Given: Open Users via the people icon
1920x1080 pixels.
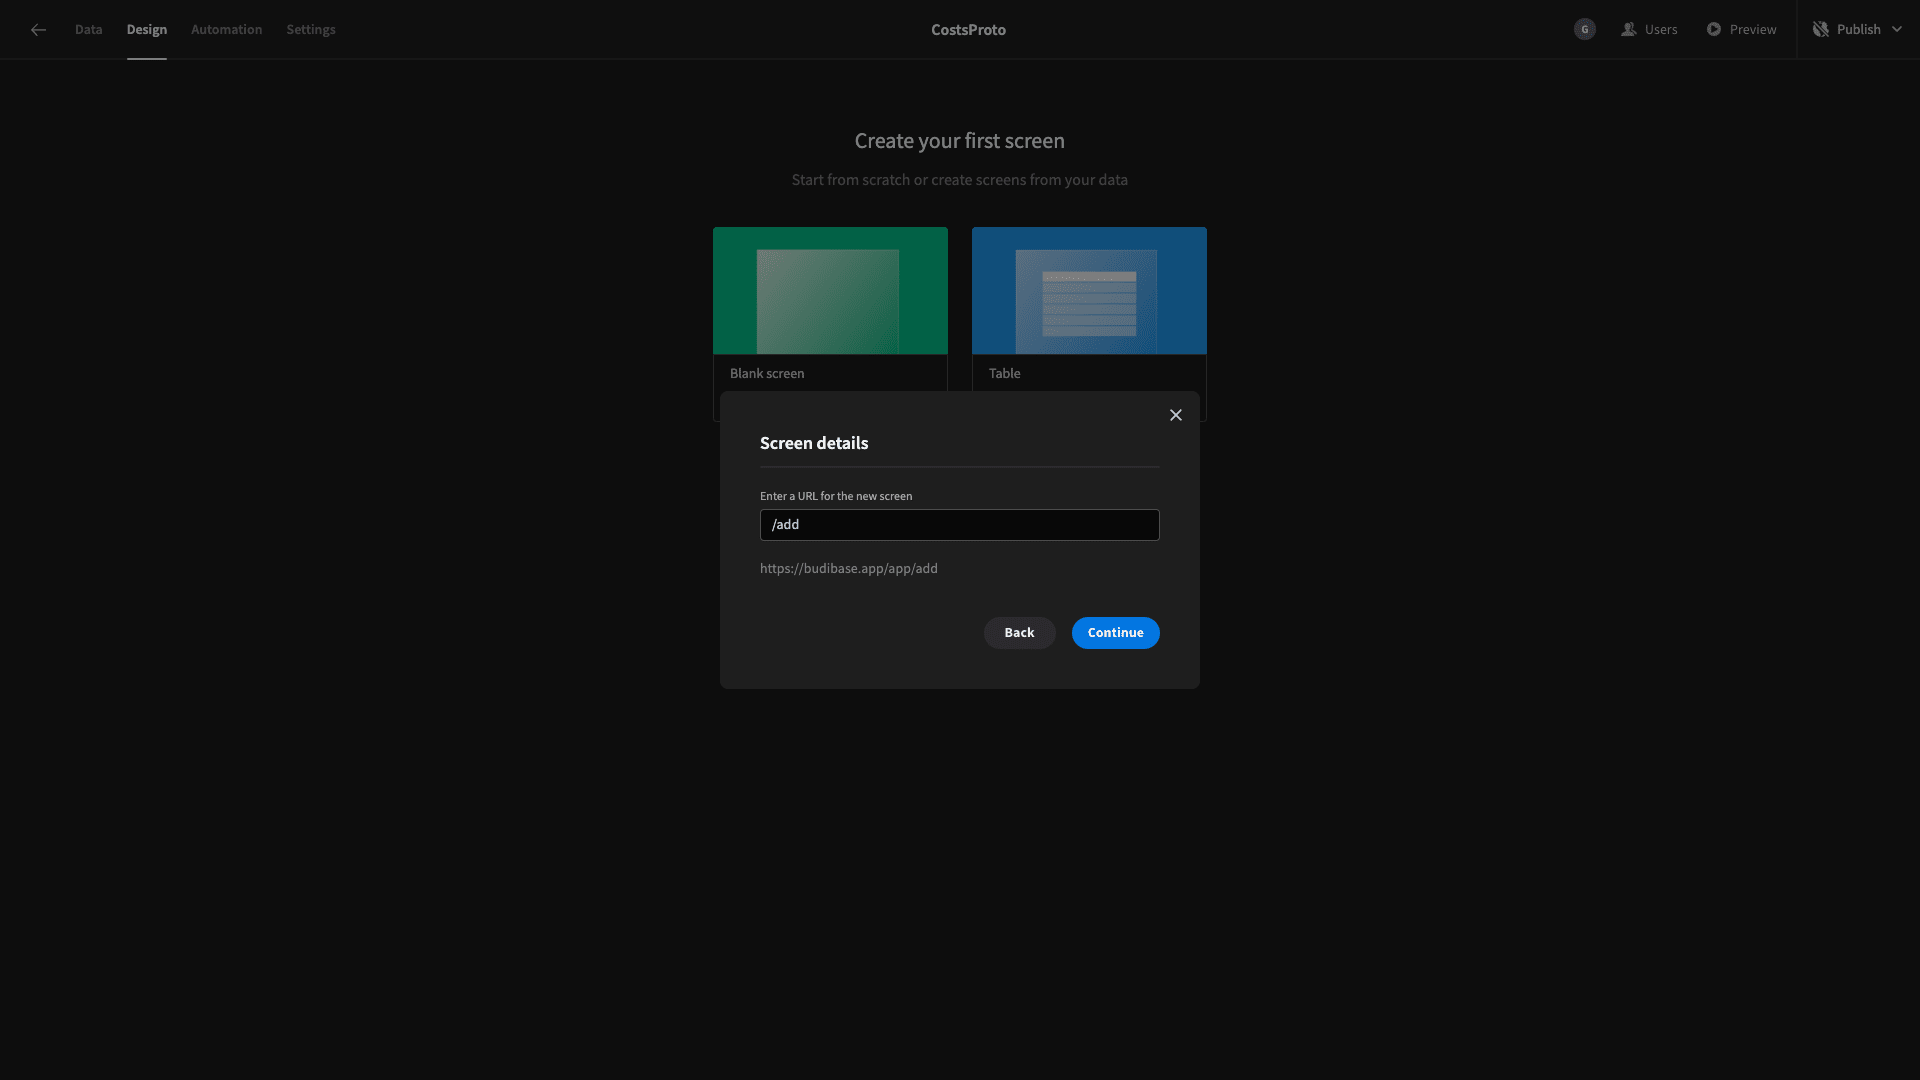Looking at the screenshot, I should 1628,29.
